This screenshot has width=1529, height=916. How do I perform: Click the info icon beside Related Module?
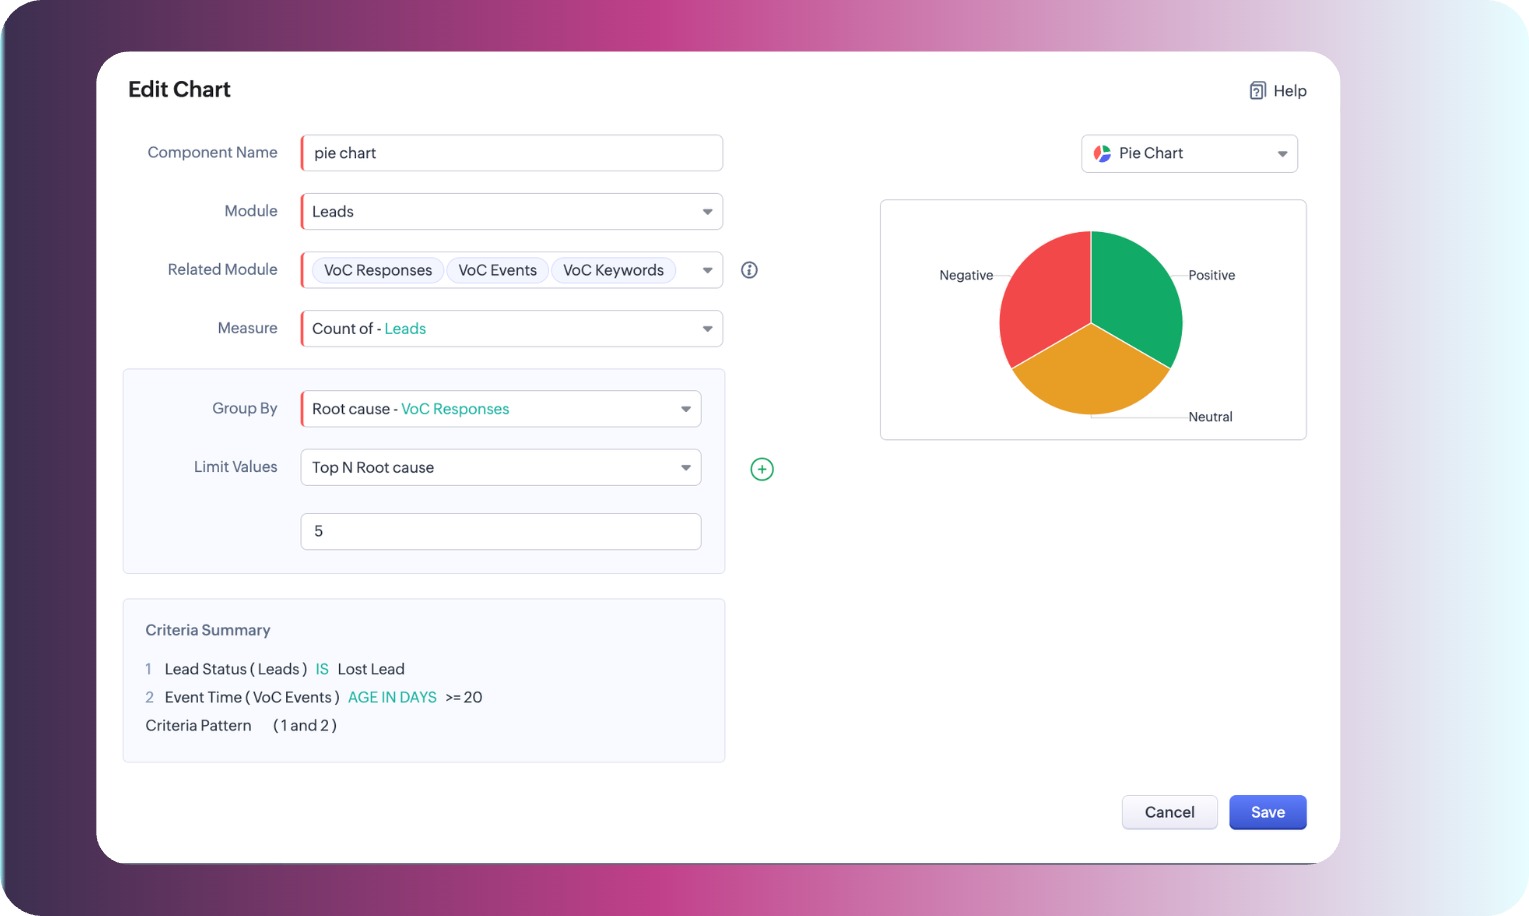point(749,270)
